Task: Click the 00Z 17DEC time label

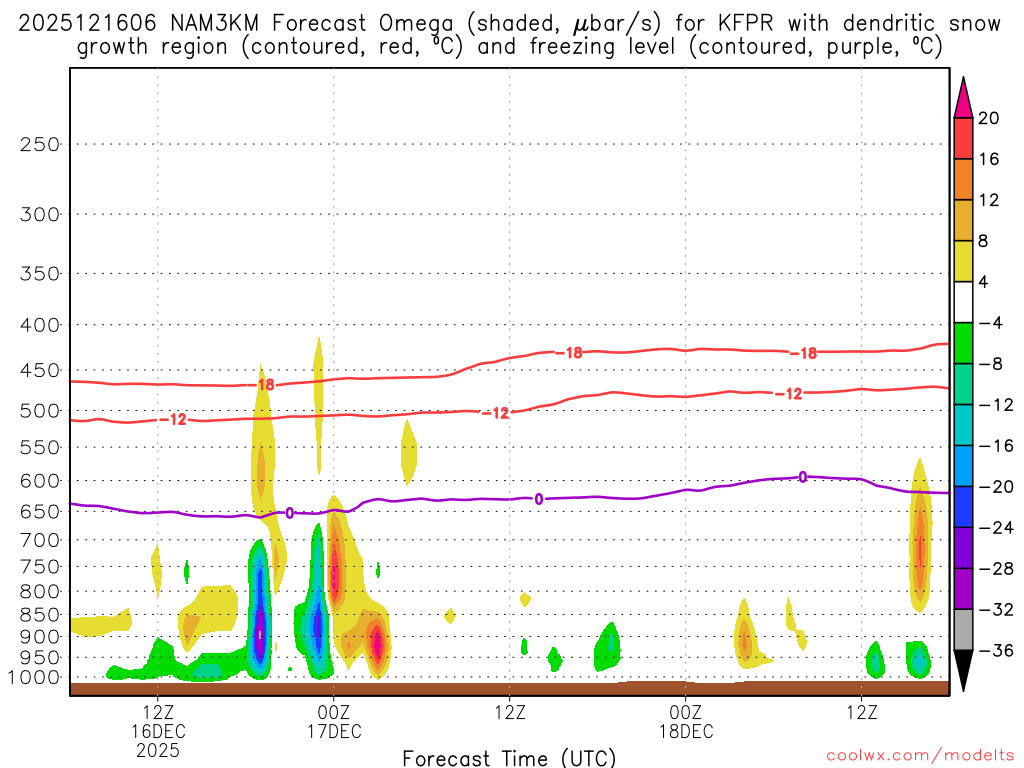Action: 334,722
